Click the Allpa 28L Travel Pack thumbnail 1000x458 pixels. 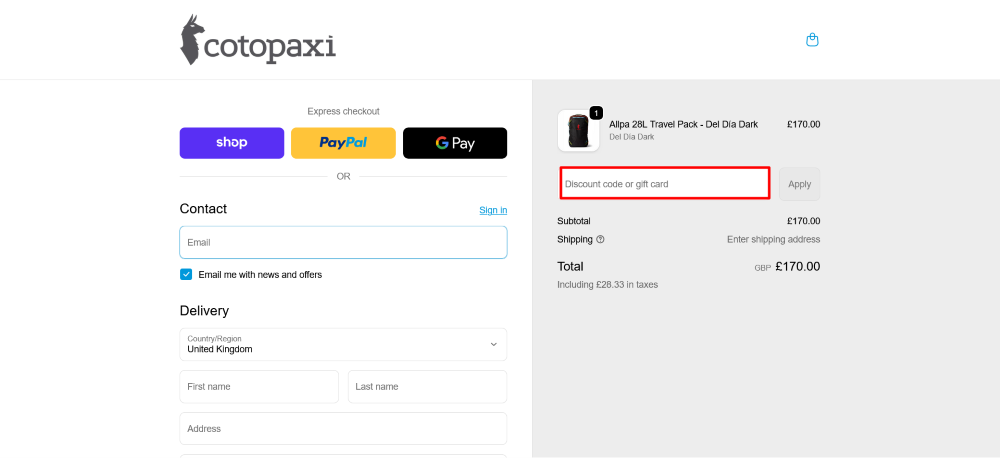578,131
